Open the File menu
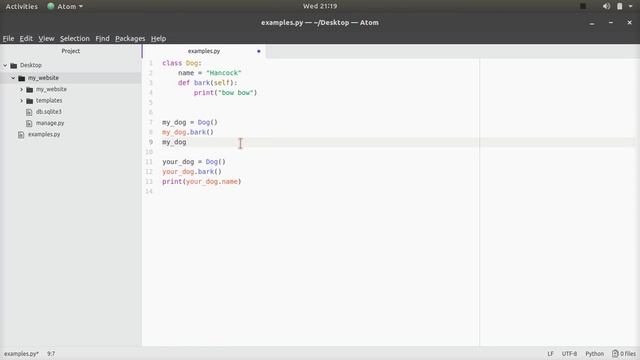This screenshot has height=360, width=640. 8,38
